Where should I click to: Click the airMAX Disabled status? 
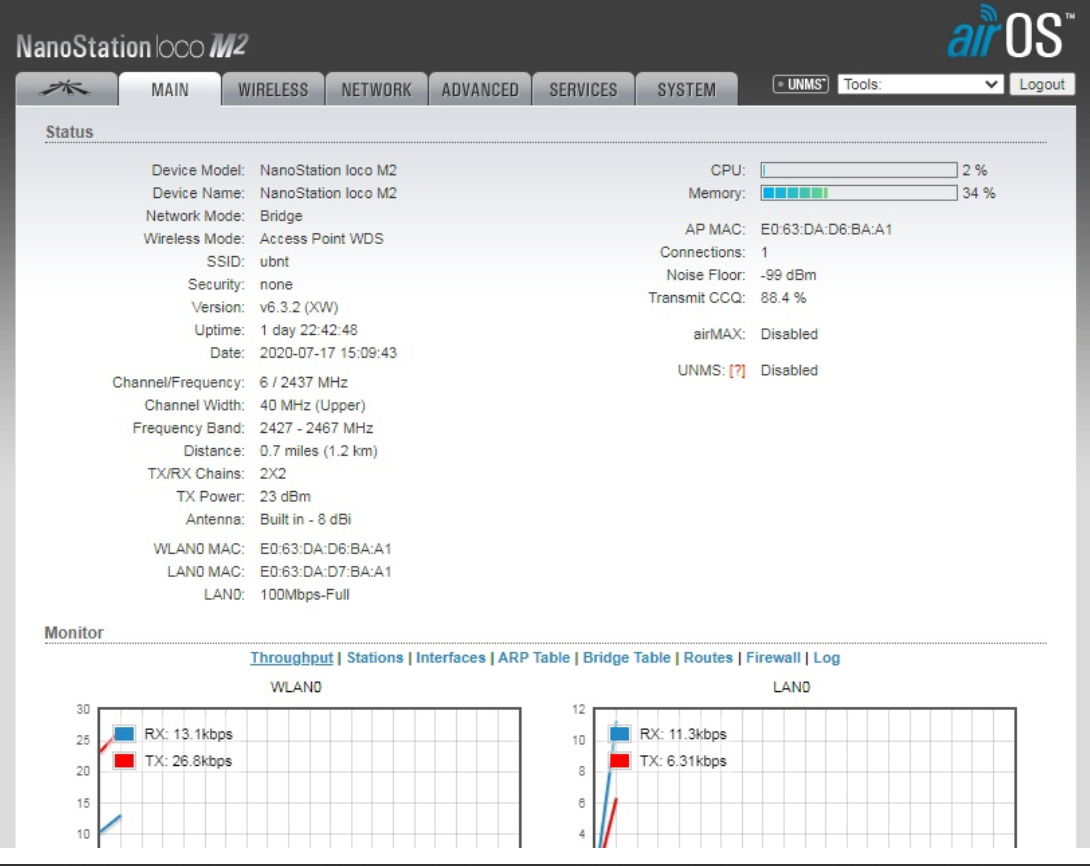click(789, 334)
